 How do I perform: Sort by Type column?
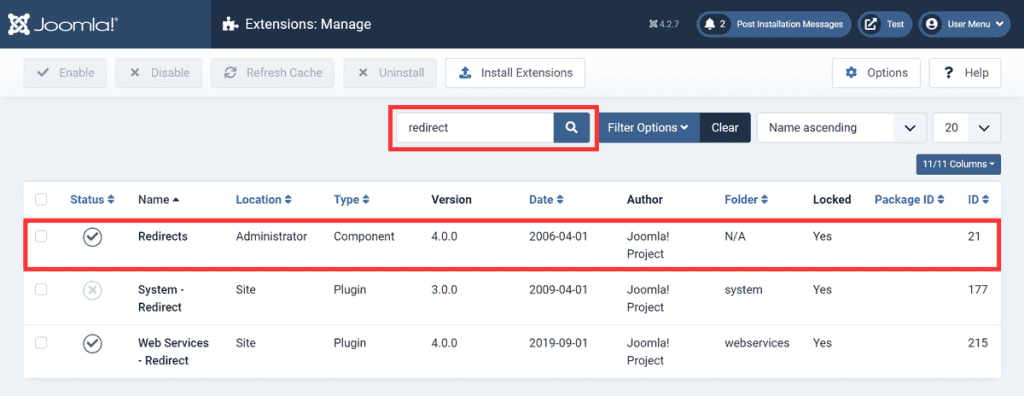[x=352, y=199]
